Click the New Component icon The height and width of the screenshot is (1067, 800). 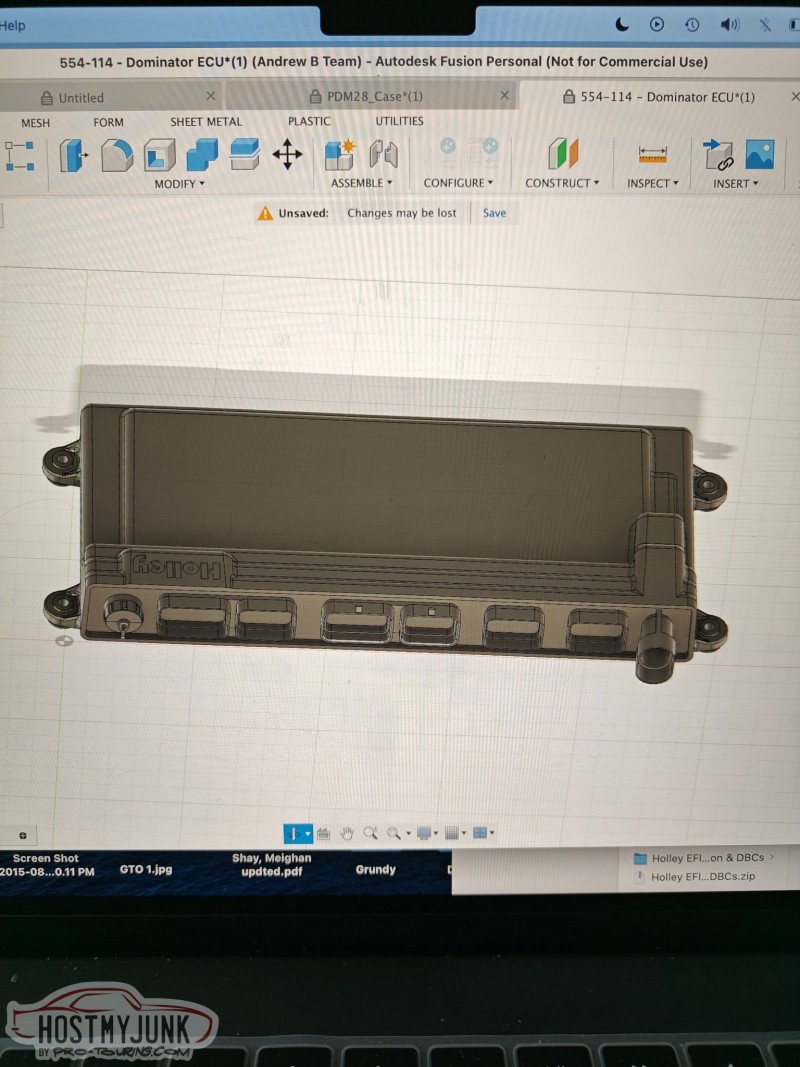pyautogui.click(x=340, y=154)
